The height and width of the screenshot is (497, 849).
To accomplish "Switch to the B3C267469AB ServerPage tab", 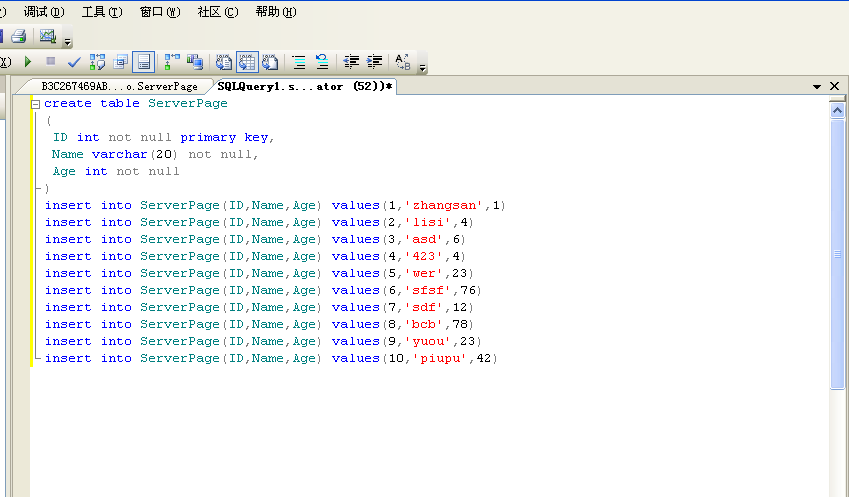I will point(118,87).
